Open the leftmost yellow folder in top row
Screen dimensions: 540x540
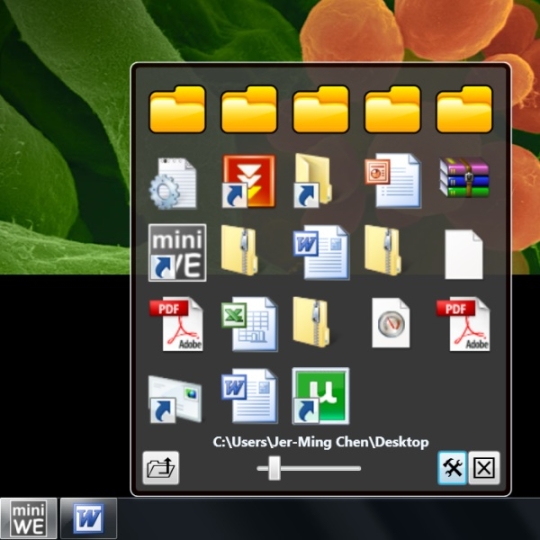177,110
